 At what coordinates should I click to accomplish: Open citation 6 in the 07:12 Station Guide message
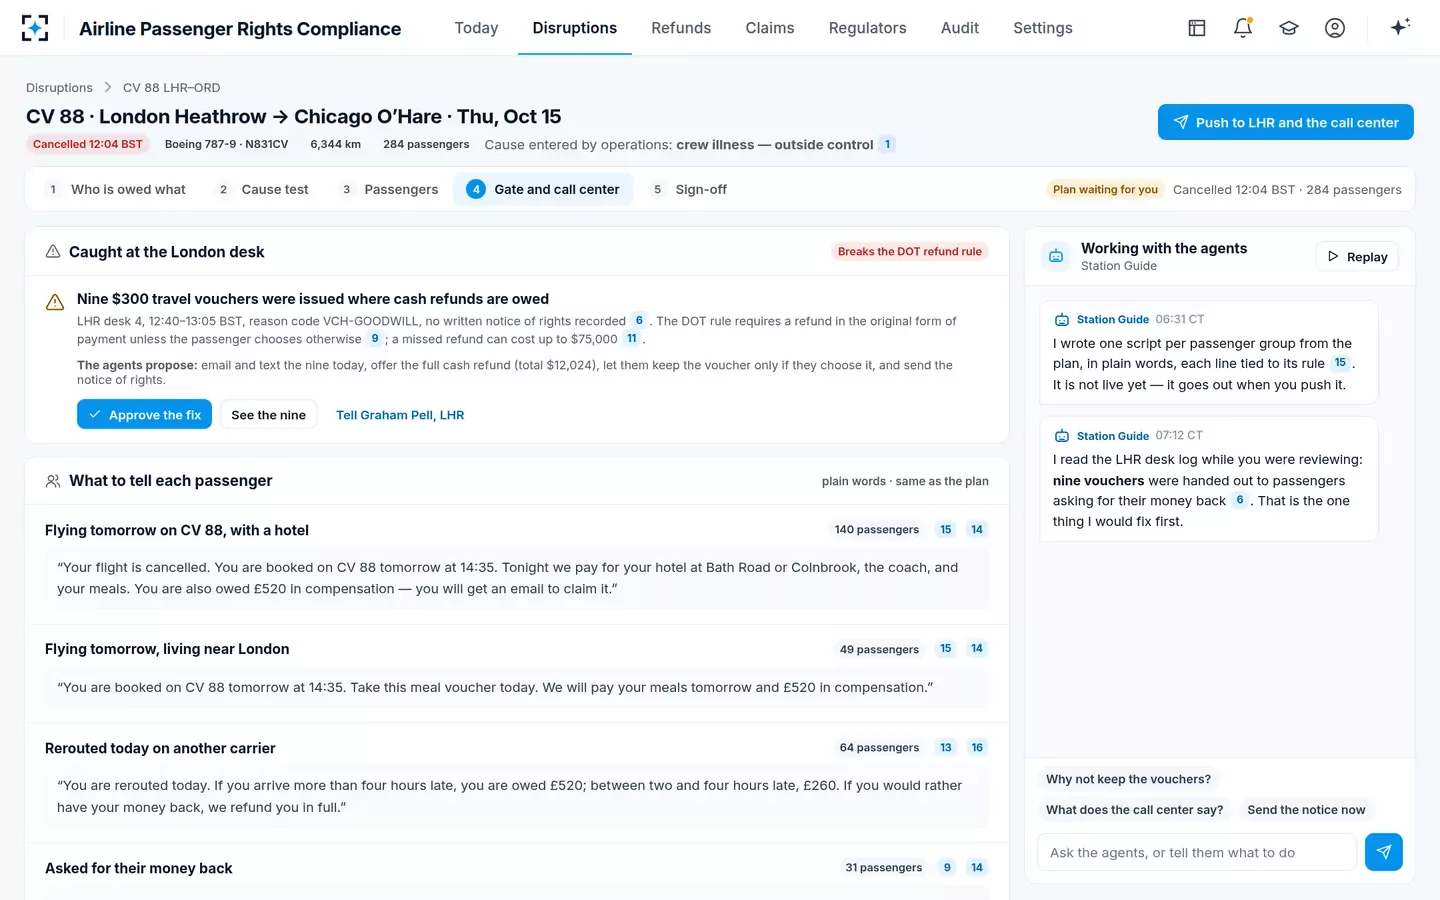pos(1240,500)
